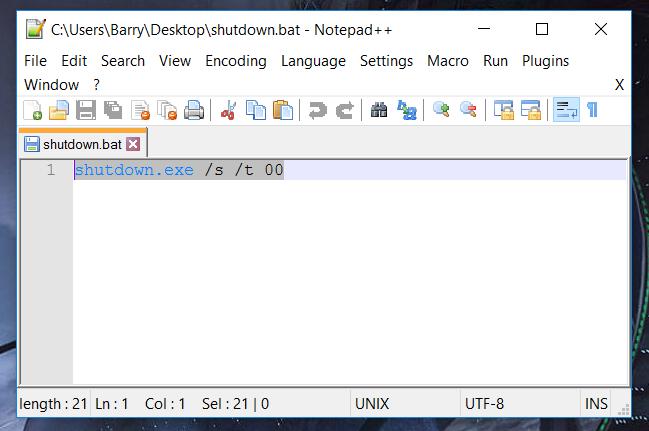Close the Notepad++ window
This screenshot has height=431, width=649.
601,29
